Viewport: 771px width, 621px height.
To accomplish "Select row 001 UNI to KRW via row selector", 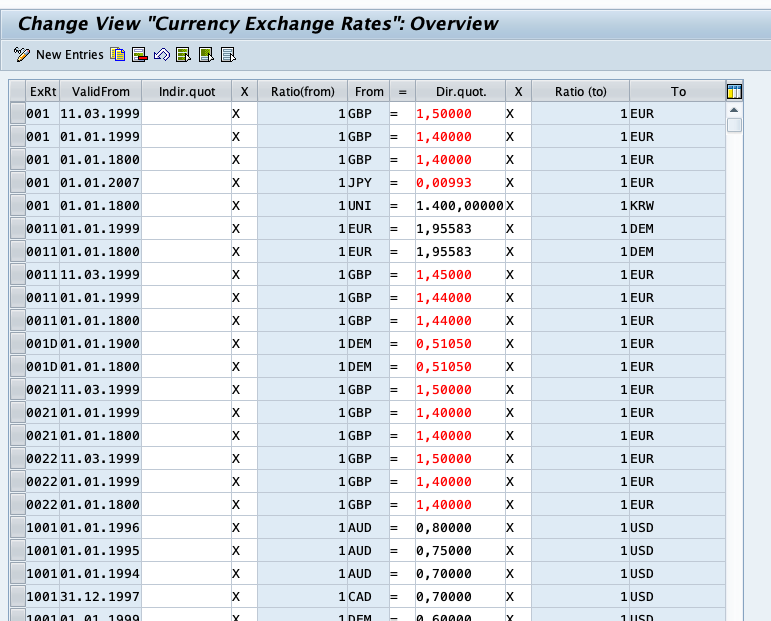I will click(x=18, y=206).
